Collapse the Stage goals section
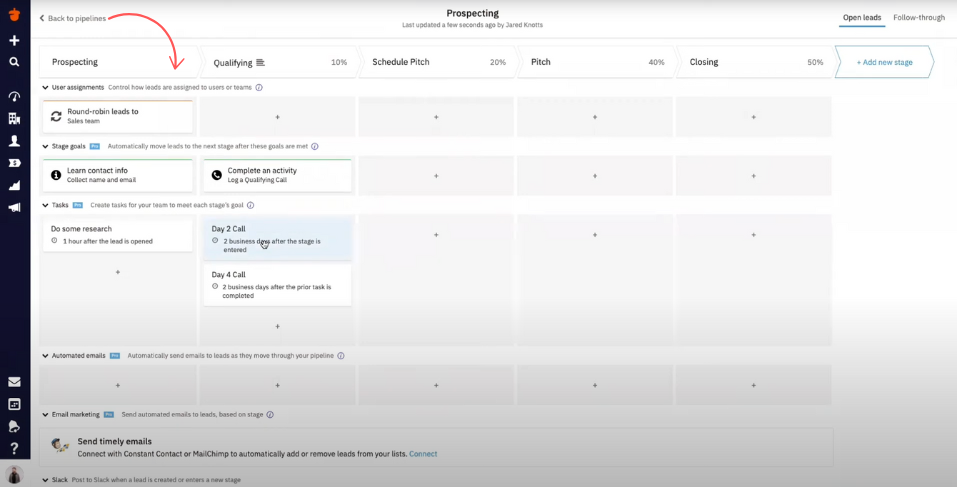Viewport: 957px width, 487px height. [45, 146]
